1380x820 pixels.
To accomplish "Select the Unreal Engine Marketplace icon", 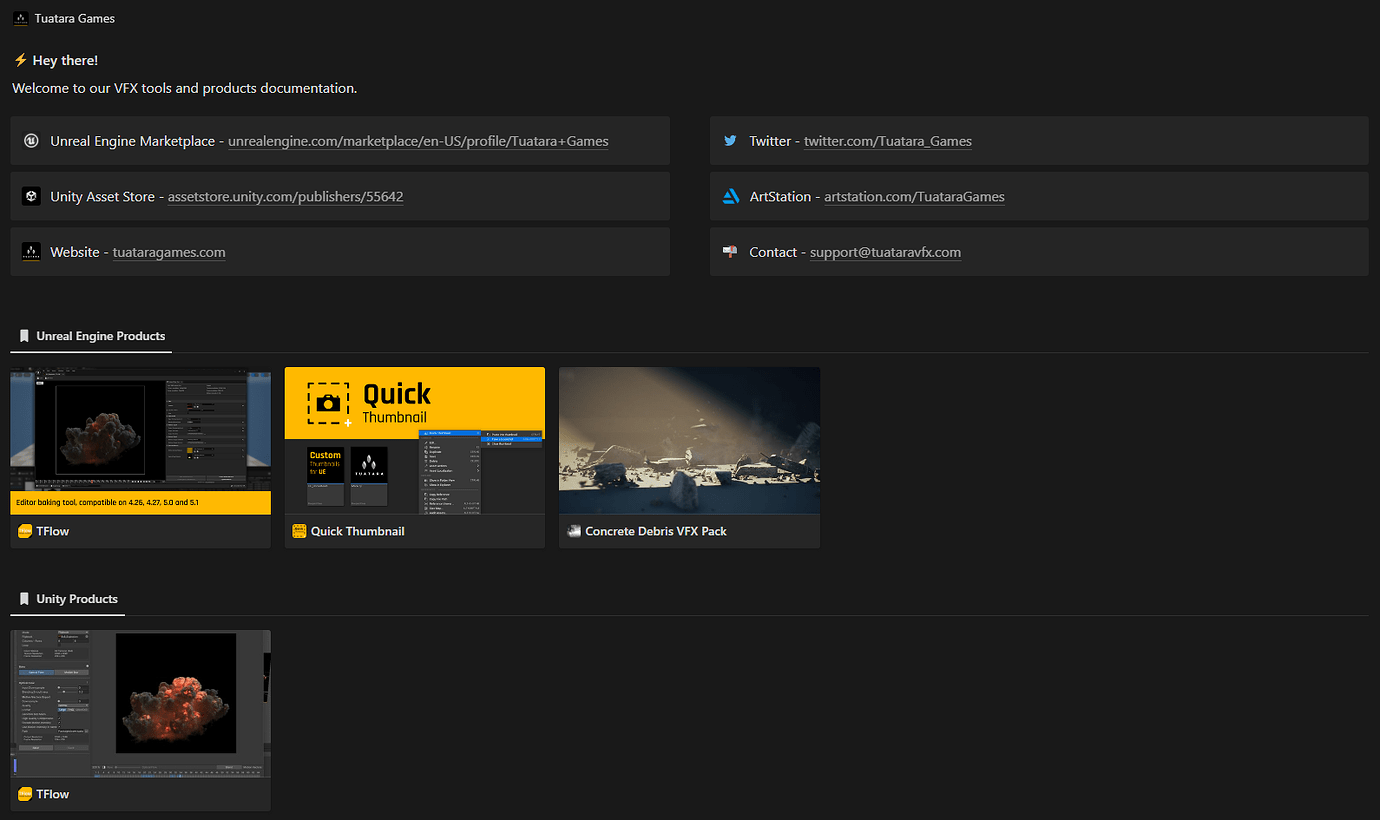I will [31, 140].
